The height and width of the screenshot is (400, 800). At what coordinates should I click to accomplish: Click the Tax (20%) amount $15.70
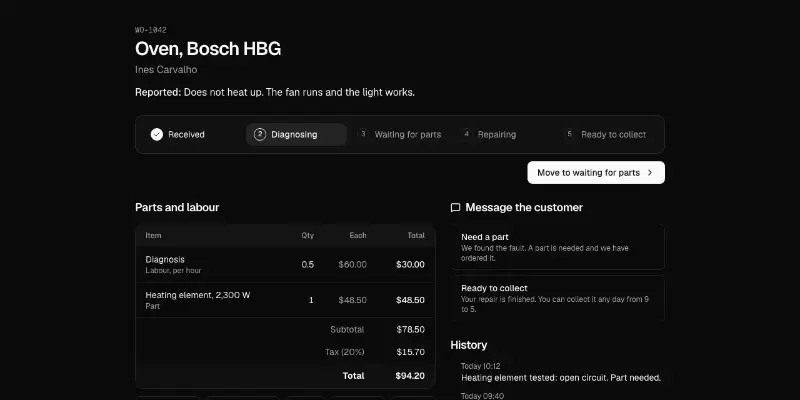[411, 352]
